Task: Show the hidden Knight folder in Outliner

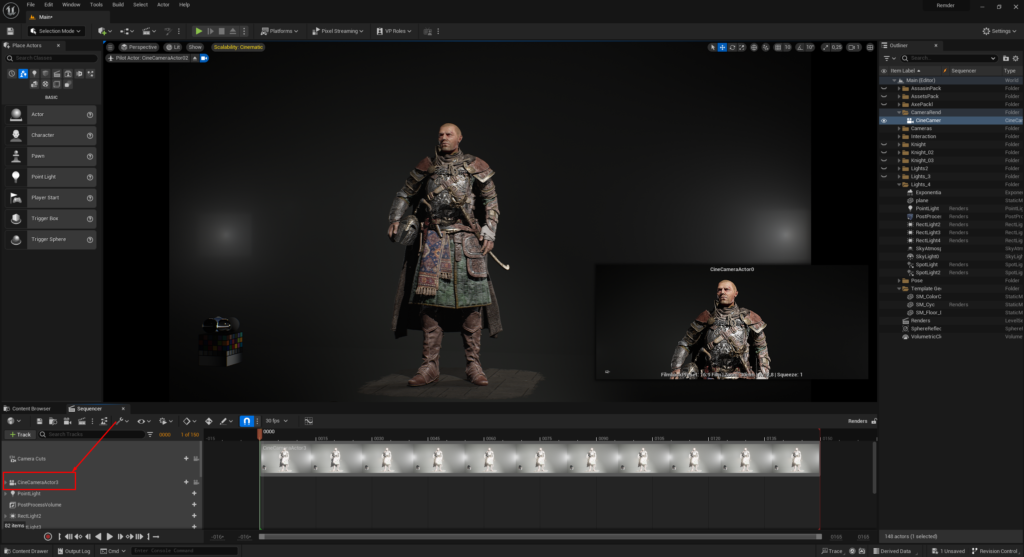Action: 883,144
